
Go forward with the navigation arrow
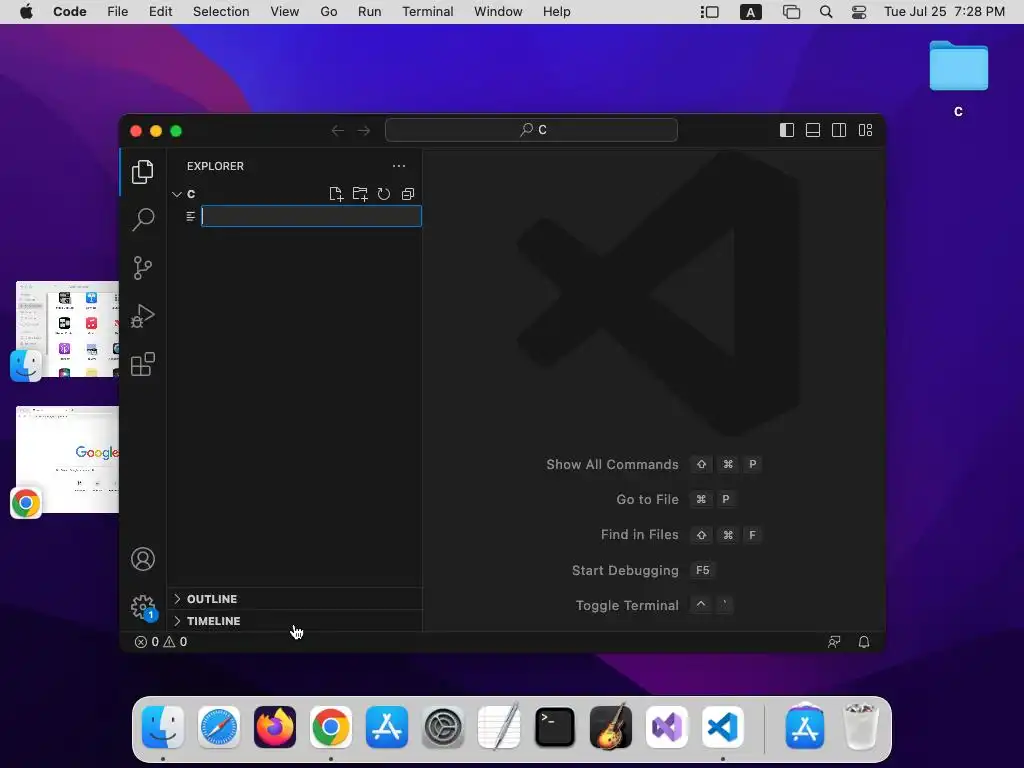point(364,131)
